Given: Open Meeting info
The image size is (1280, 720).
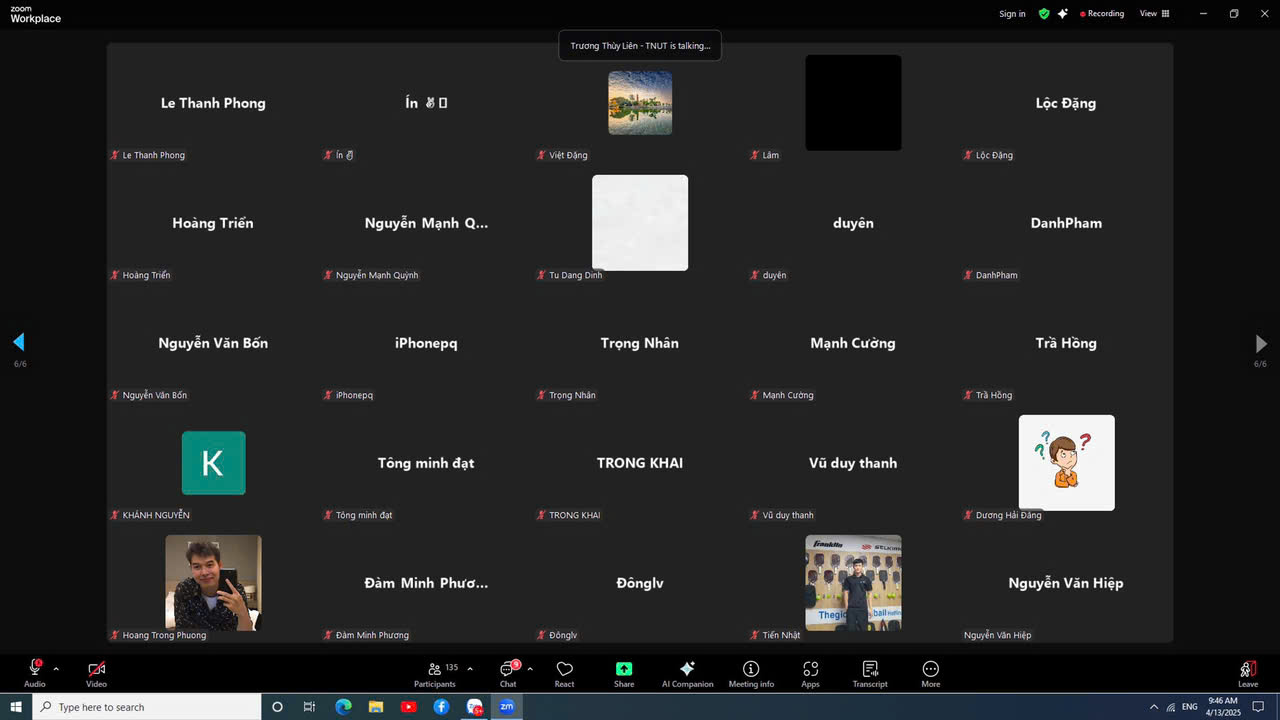Looking at the screenshot, I should [751, 673].
